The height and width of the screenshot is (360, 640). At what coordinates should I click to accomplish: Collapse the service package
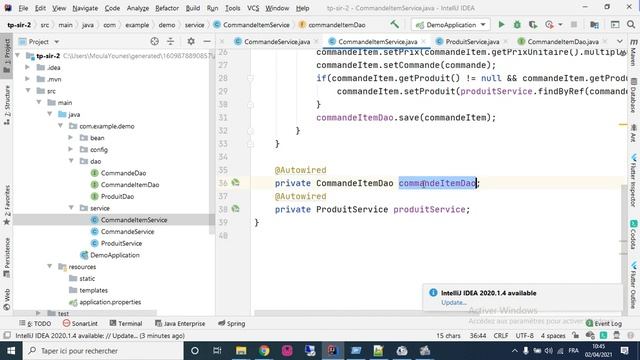(71, 208)
